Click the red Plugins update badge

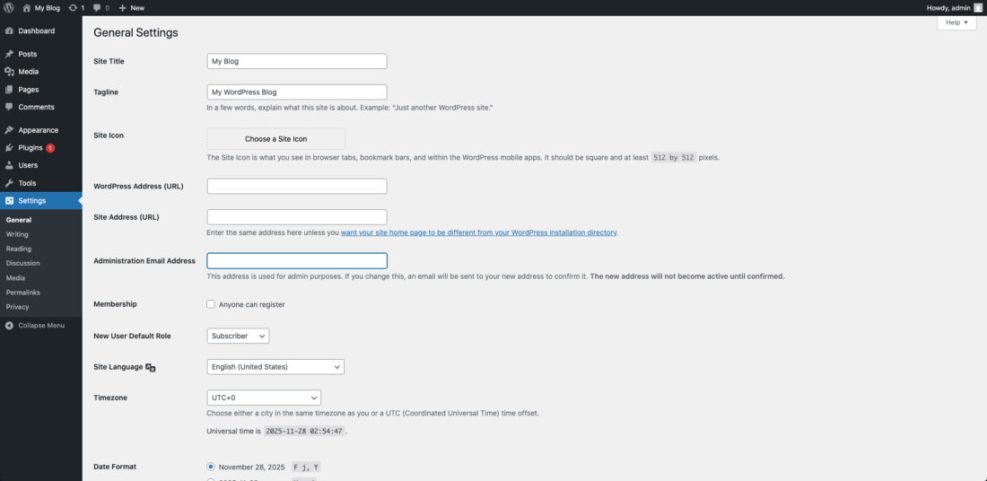50,148
